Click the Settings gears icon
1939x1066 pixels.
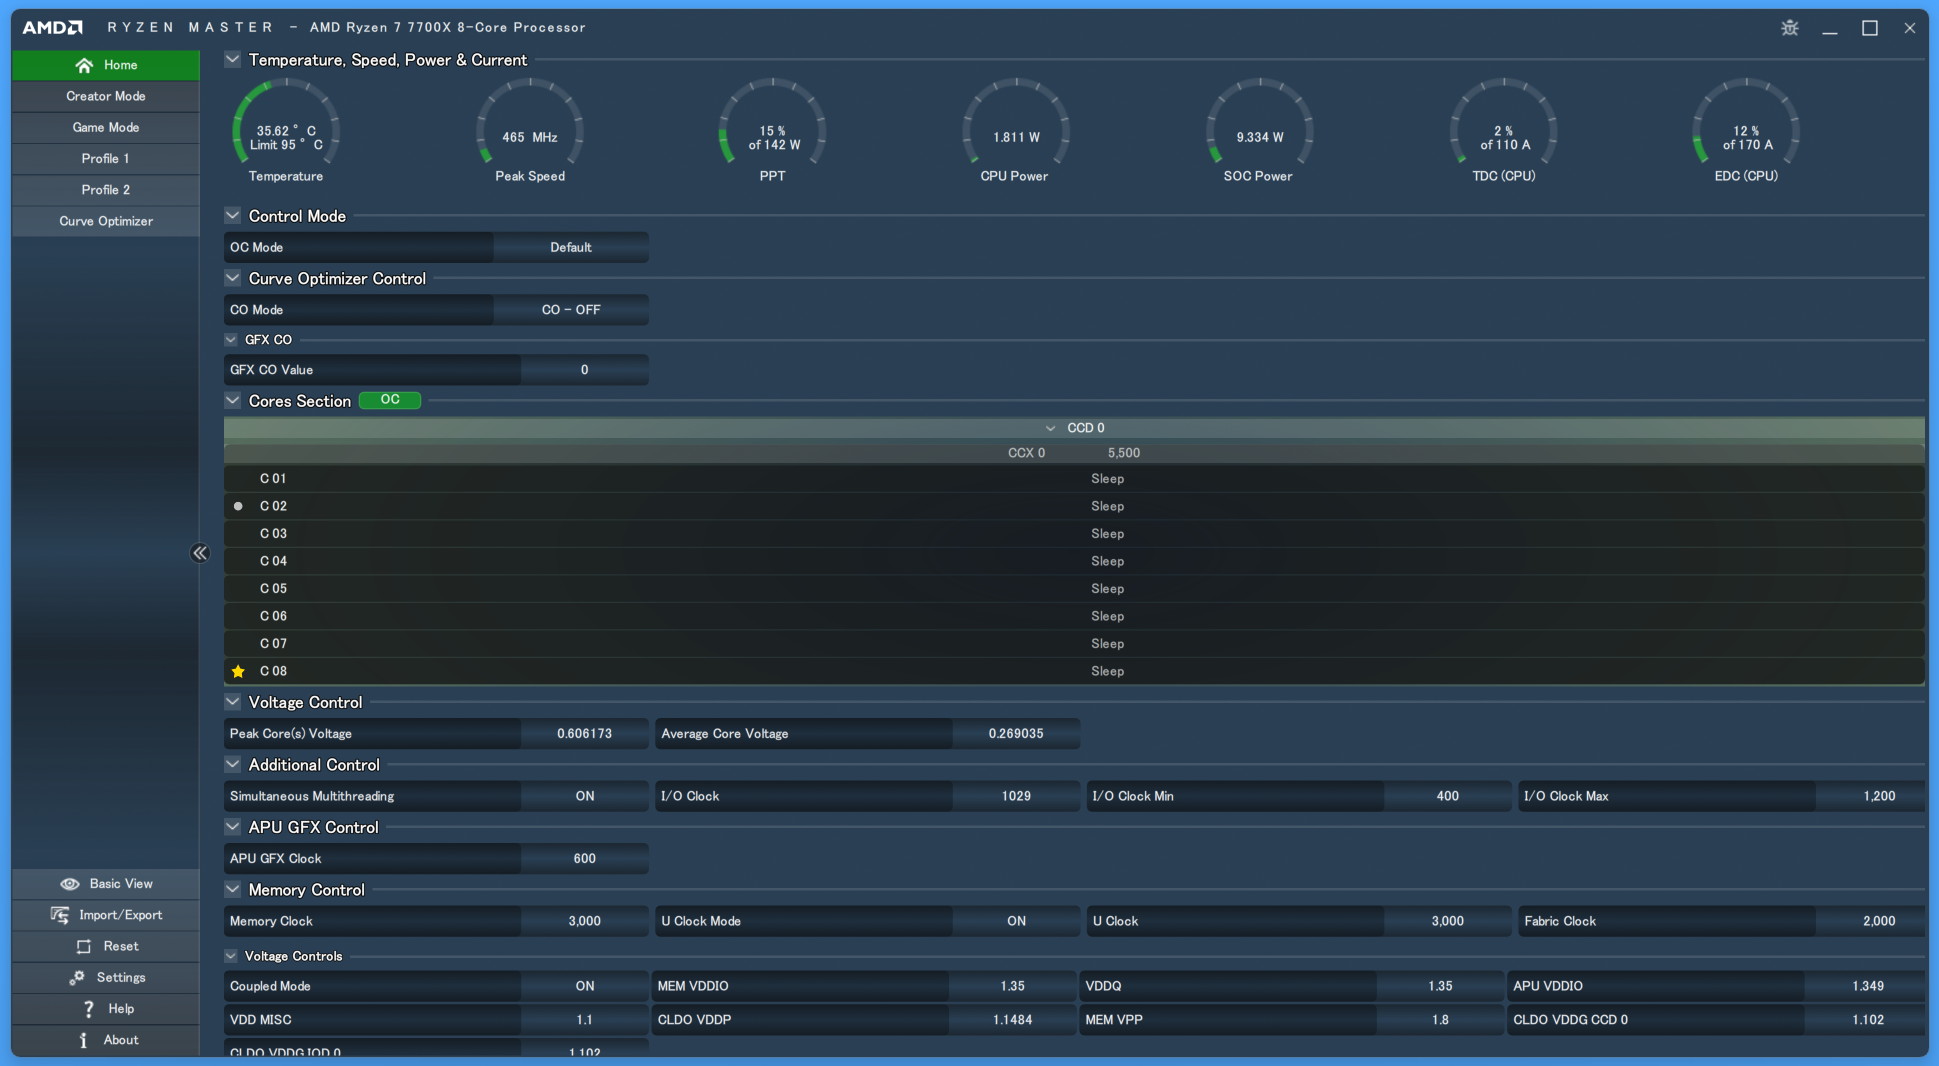[x=77, y=977]
